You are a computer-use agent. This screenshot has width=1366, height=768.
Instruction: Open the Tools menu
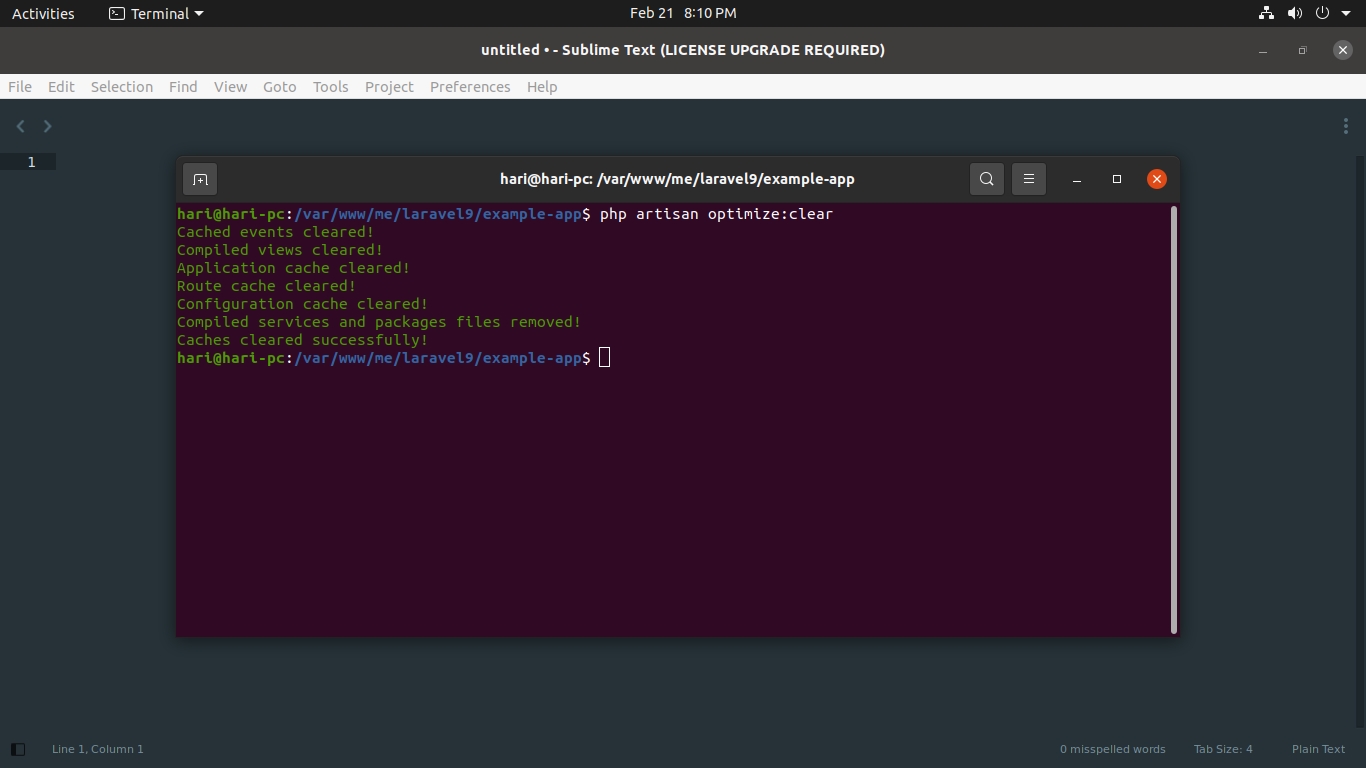coord(330,87)
